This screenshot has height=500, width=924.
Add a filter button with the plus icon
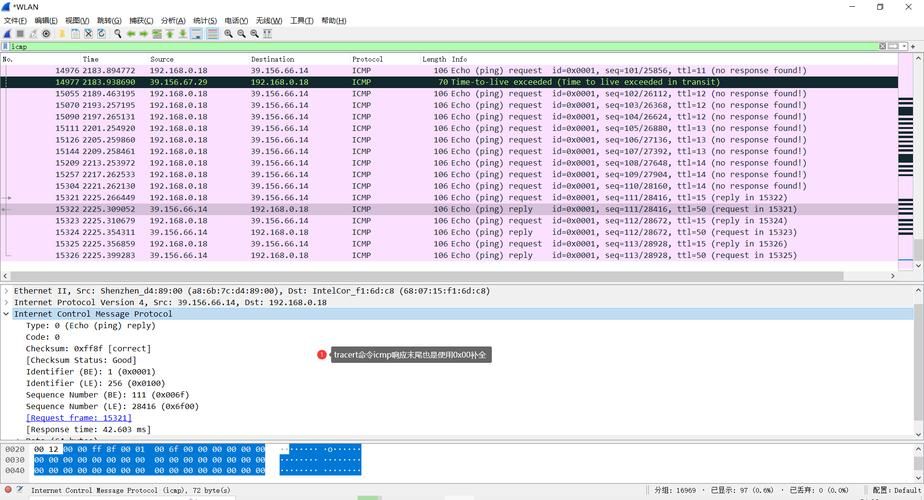[x=913, y=46]
